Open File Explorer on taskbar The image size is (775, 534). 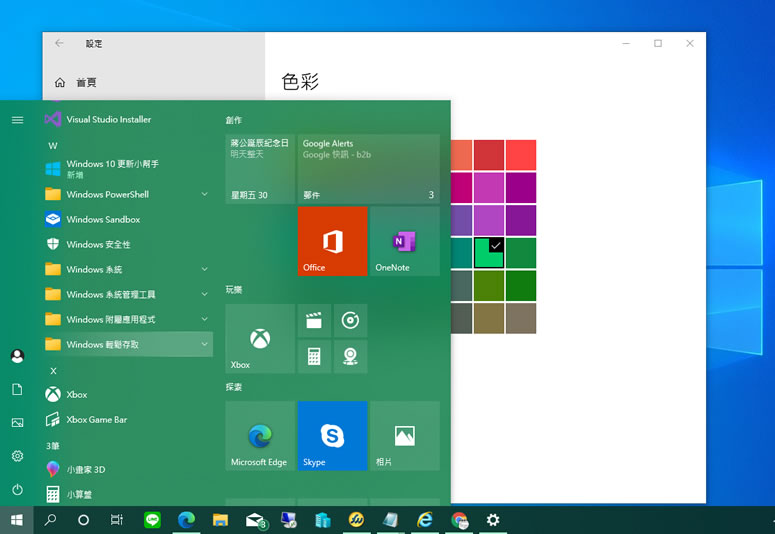[220, 520]
